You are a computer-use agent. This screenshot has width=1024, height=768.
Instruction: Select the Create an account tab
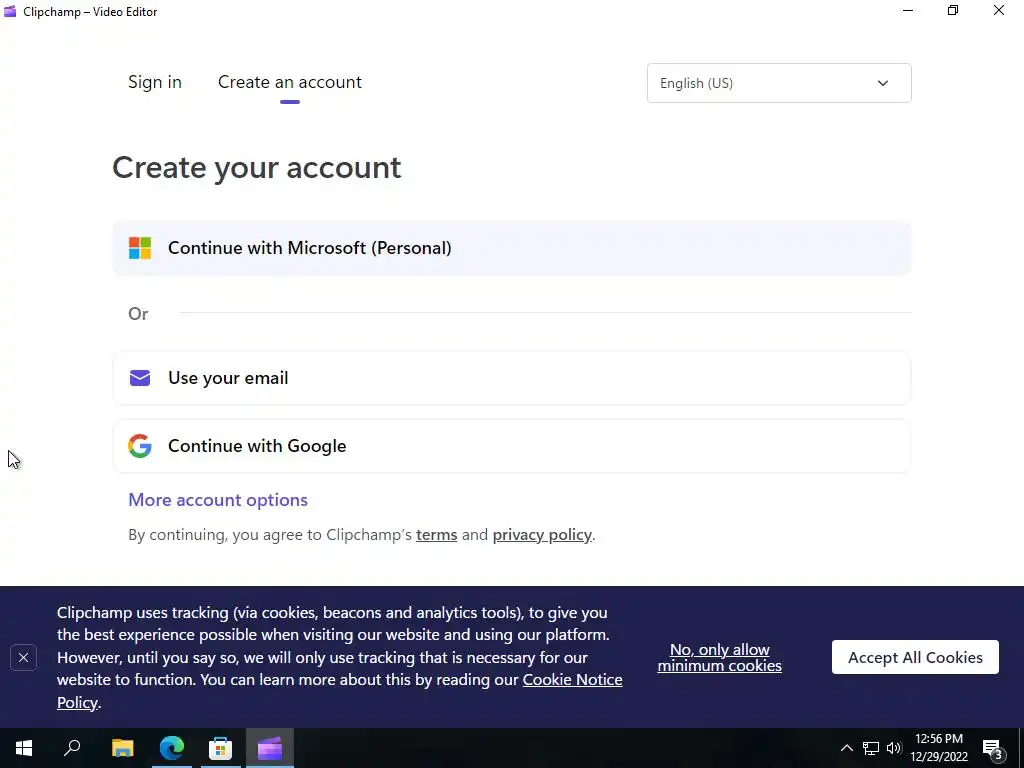pos(289,82)
